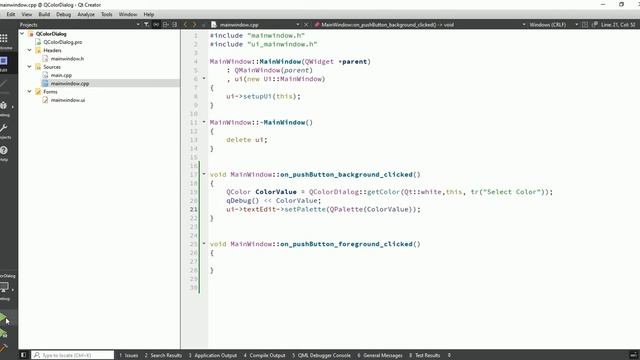Click setPalette on line 21
Viewport: 640px width, 360px height.
click(x=305, y=209)
